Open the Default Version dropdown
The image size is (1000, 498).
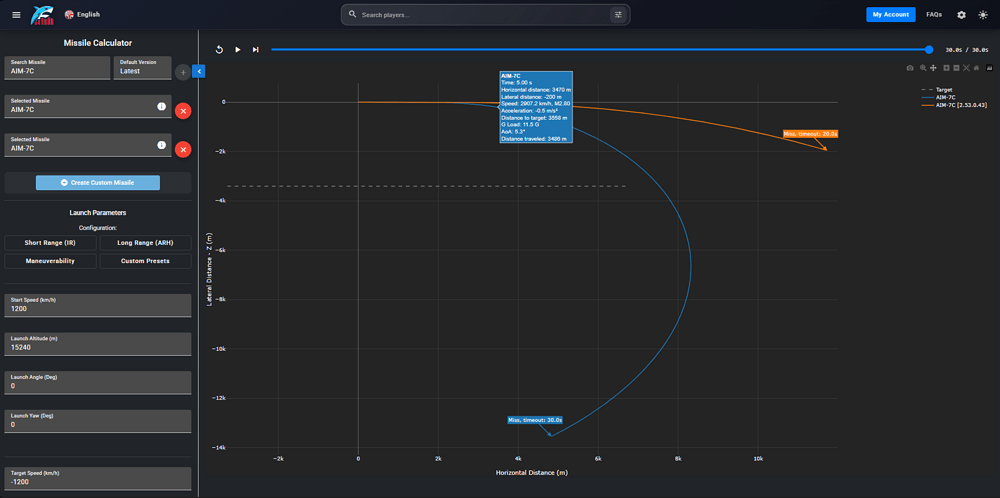point(142,68)
